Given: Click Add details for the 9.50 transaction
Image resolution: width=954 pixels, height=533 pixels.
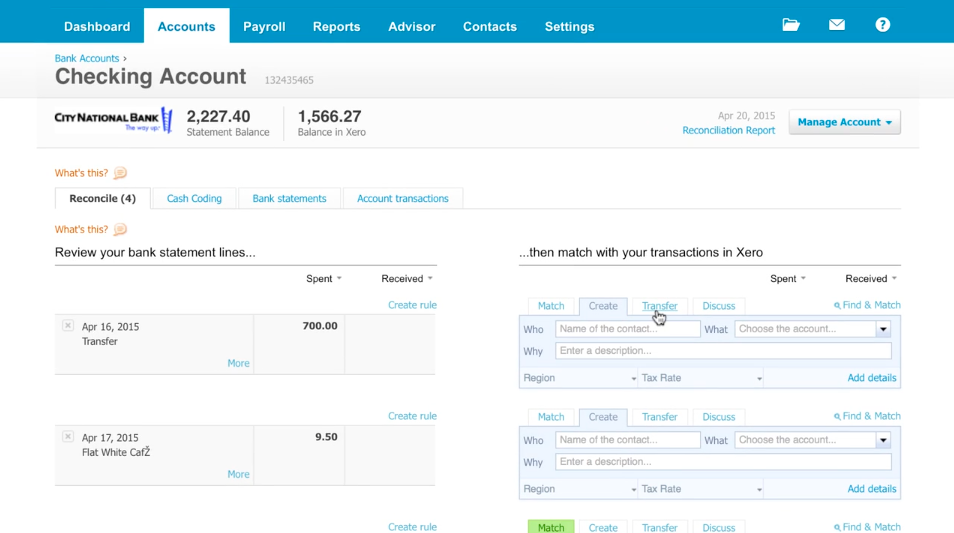Looking at the screenshot, I should pos(871,489).
